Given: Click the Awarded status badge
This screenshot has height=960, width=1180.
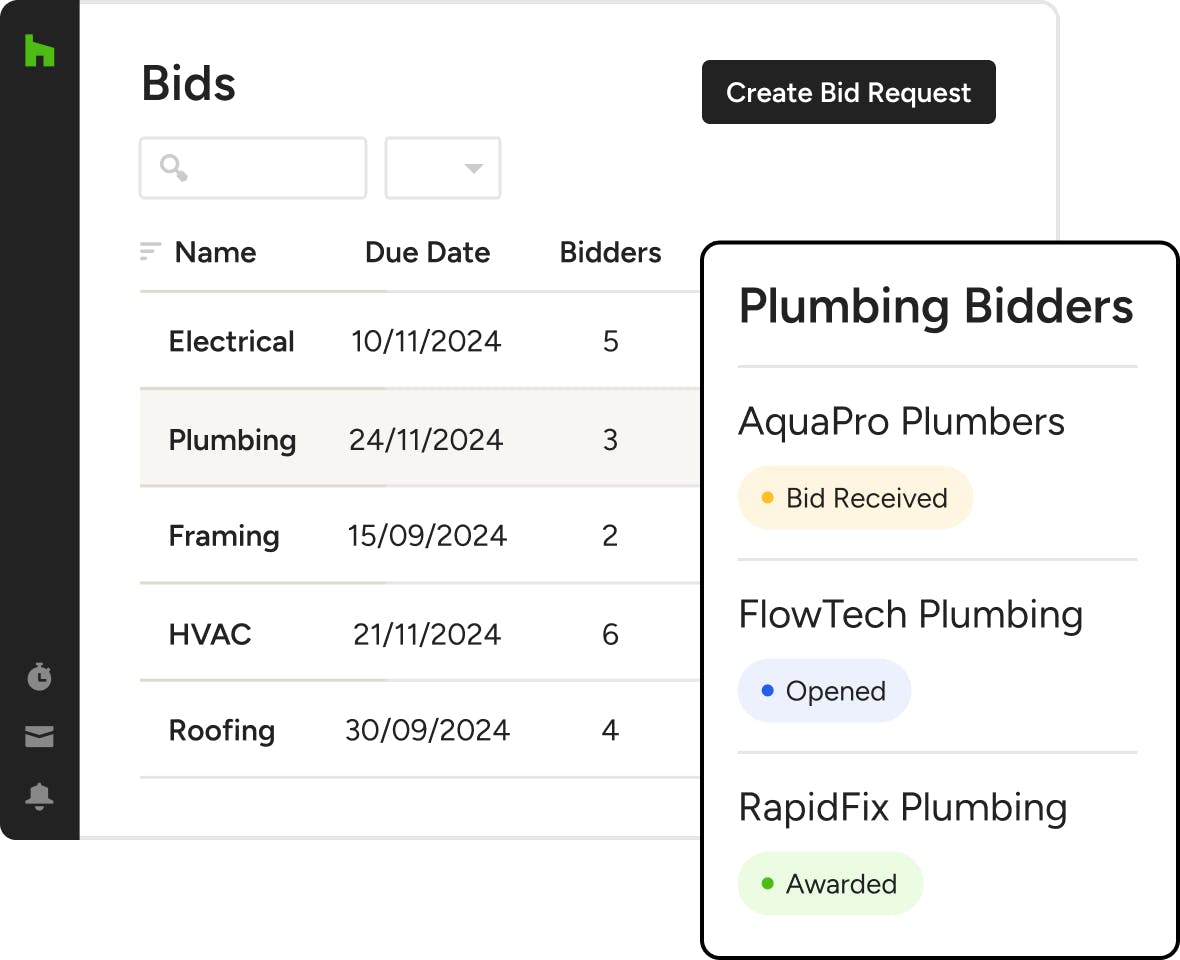Looking at the screenshot, I should [830, 884].
